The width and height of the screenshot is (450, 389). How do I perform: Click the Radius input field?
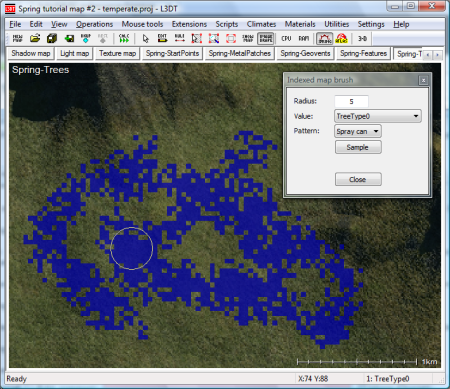pyautogui.click(x=351, y=101)
